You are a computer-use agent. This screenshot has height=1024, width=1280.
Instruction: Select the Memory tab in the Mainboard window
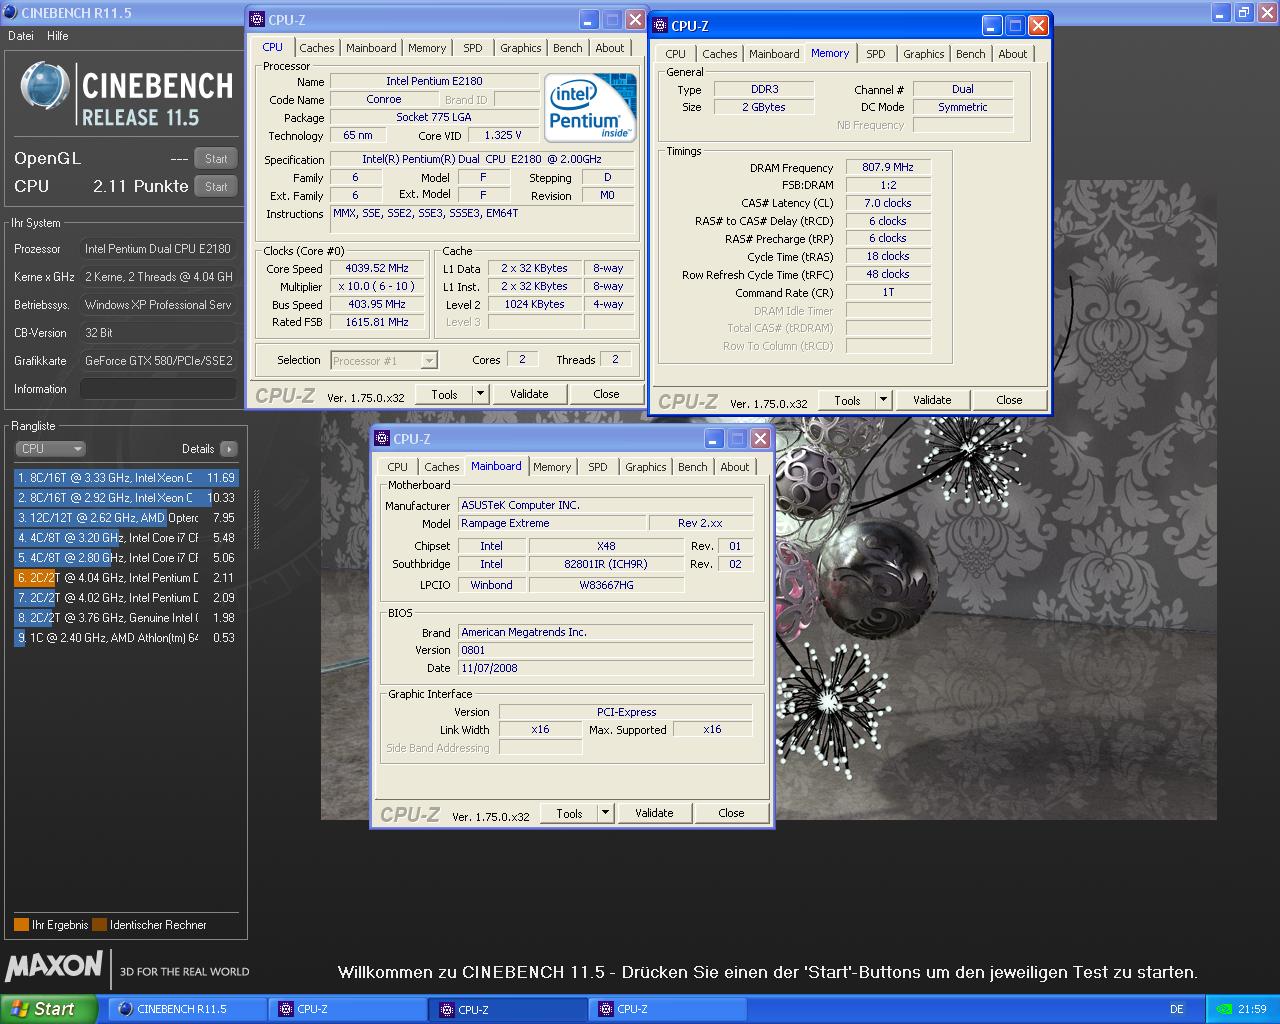pyautogui.click(x=552, y=467)
